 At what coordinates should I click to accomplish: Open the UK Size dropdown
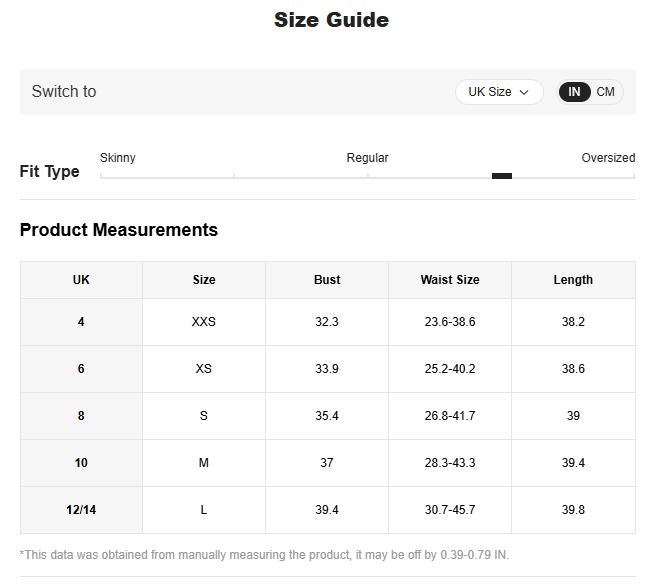(x=498, y=92)
